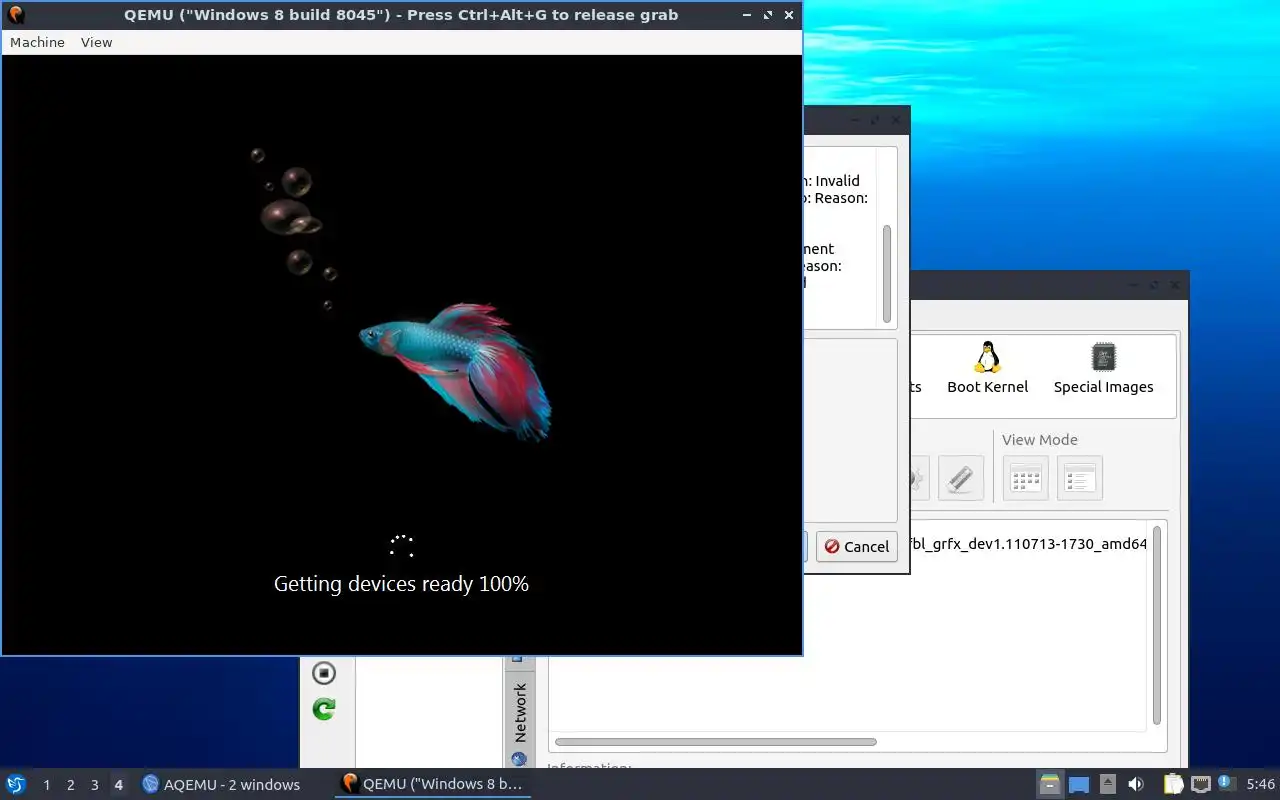
Task: Click the vertical scrollbar of the image list
Action: coord(1157,625)
